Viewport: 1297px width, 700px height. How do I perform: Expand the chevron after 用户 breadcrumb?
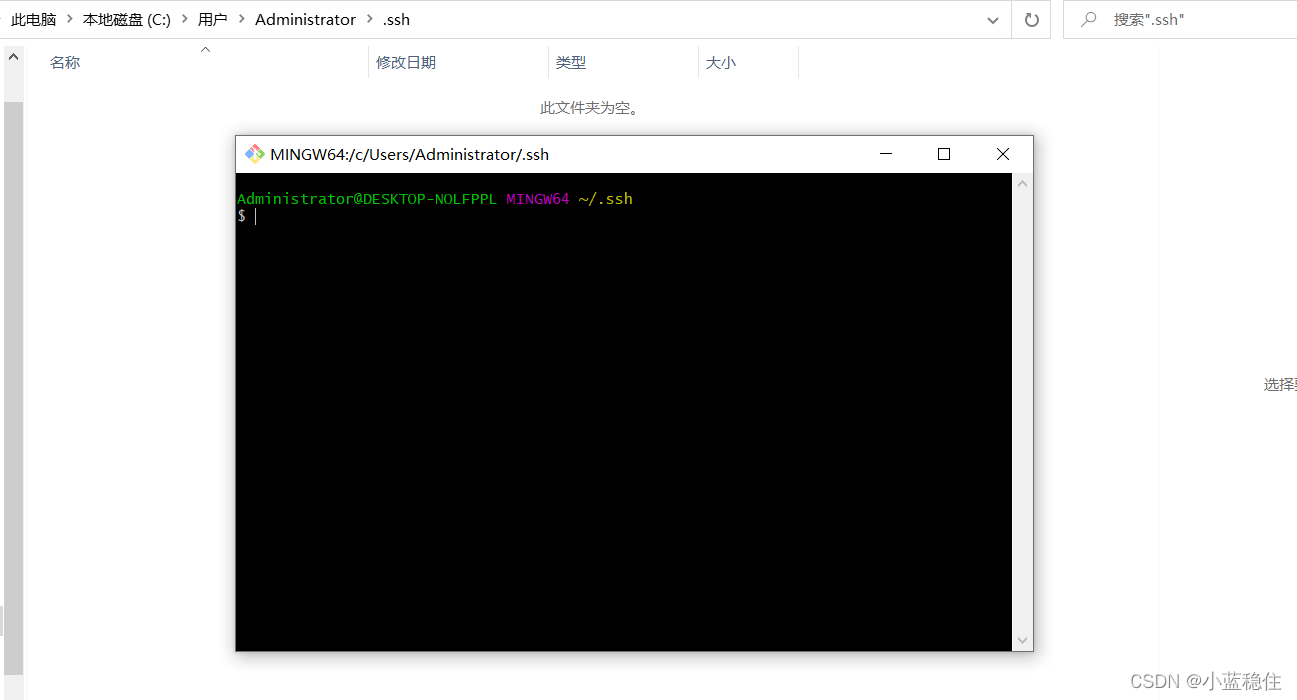[241, 19]
